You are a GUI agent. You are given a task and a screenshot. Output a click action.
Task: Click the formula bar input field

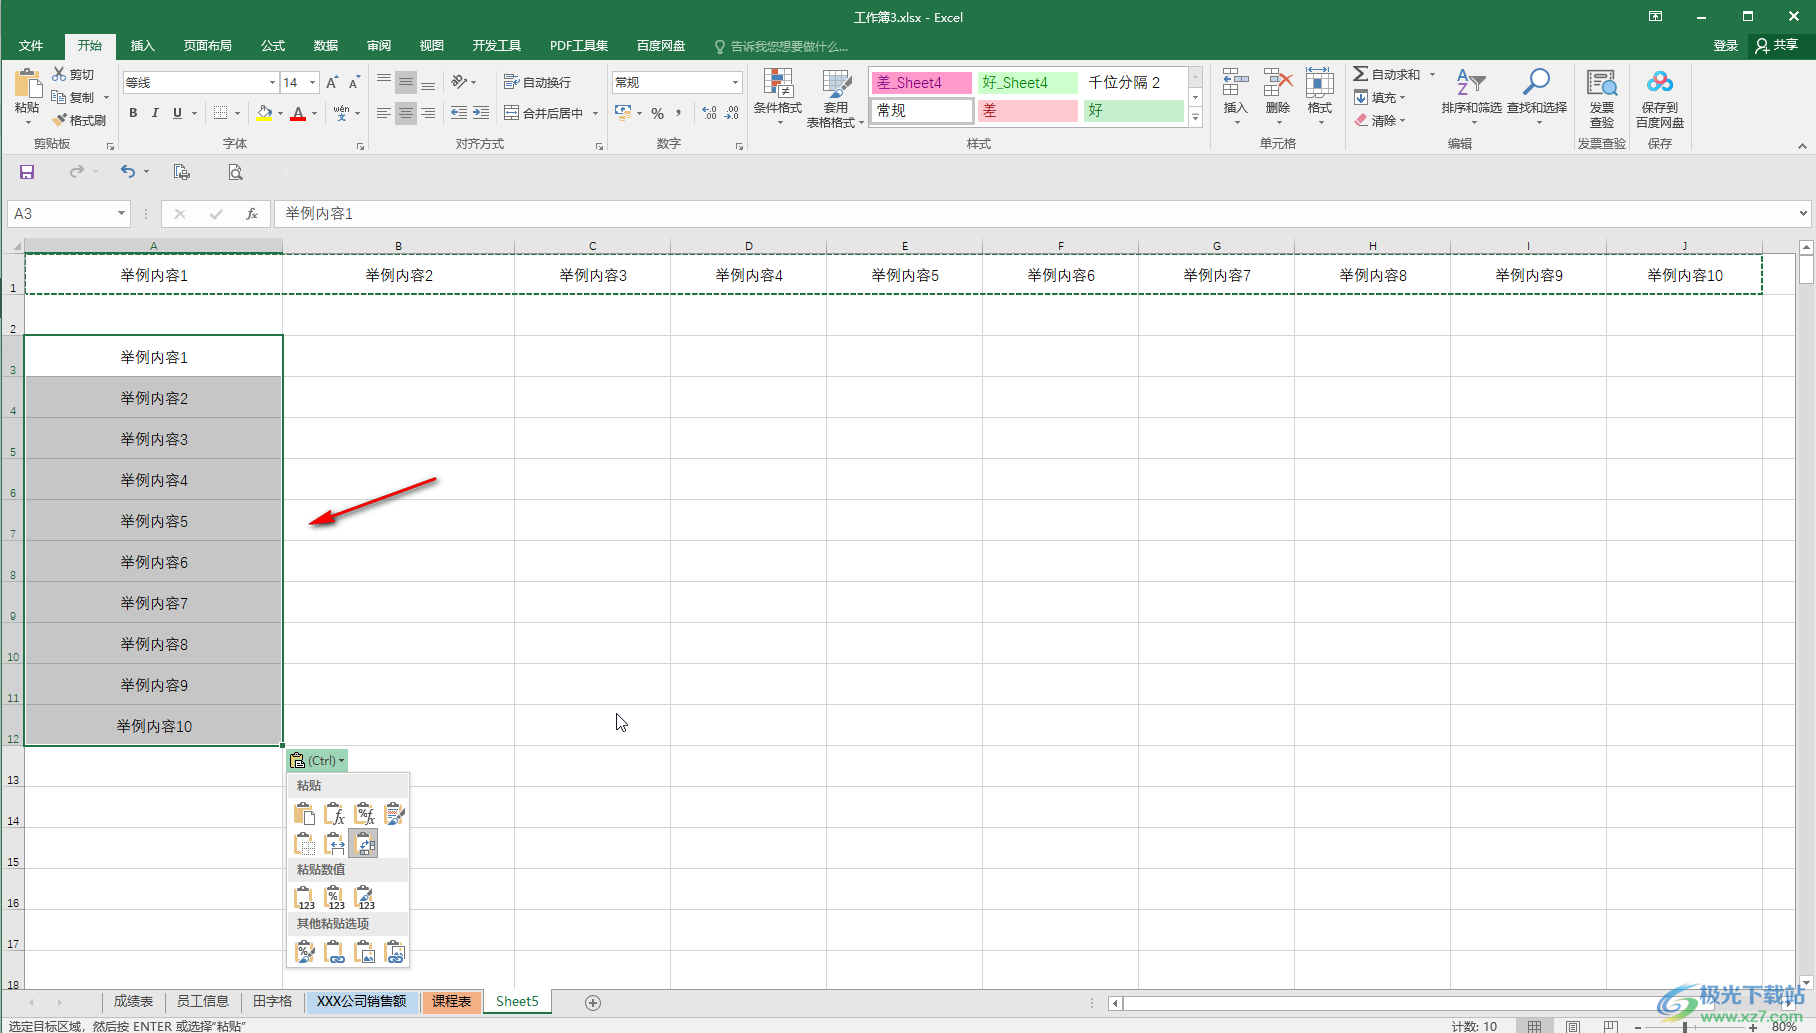coord(1035,213)
